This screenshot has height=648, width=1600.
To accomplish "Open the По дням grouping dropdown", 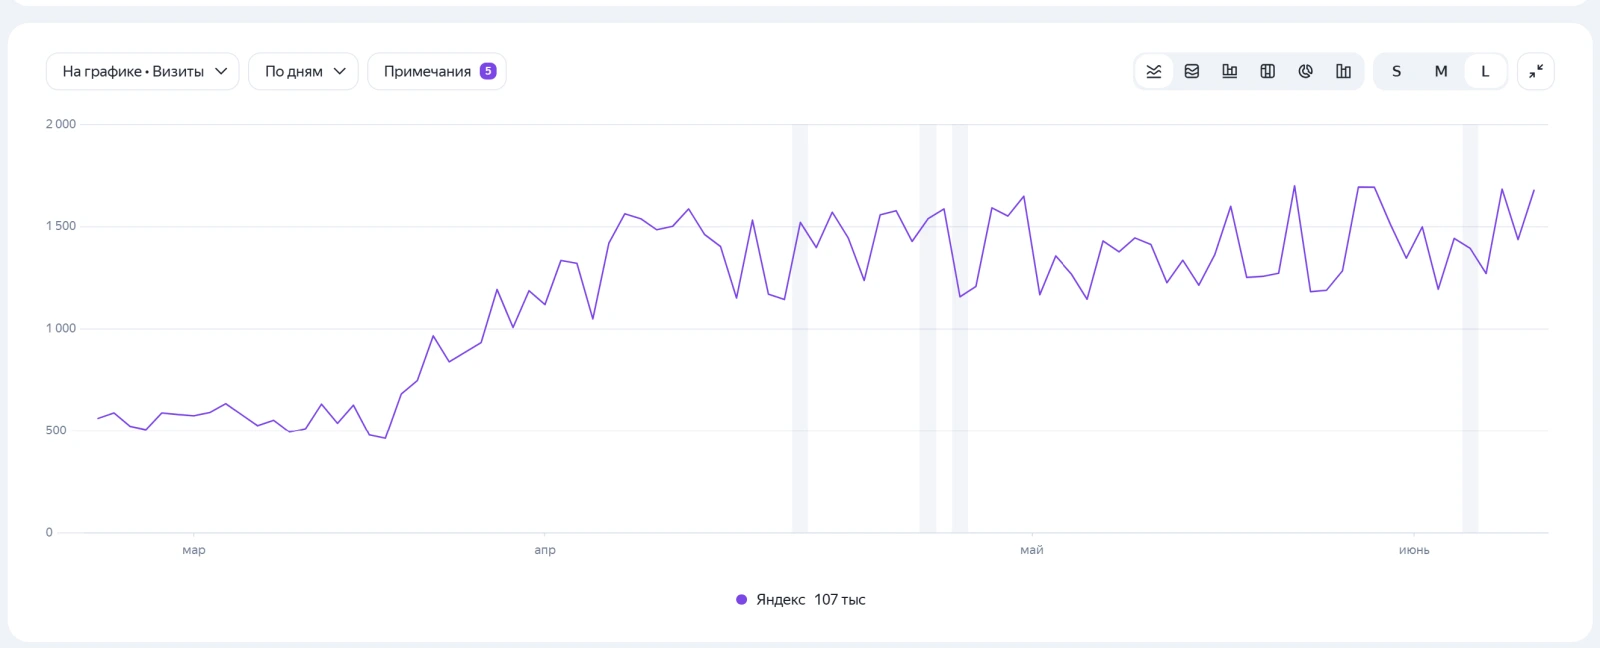I will [x=304, y=71].
